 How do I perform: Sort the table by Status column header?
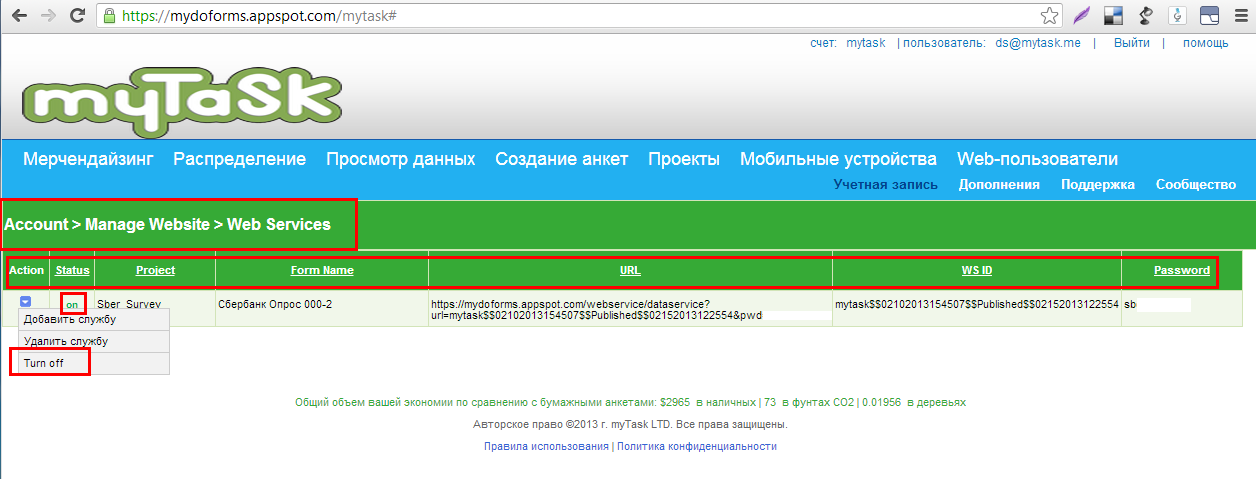72,270
